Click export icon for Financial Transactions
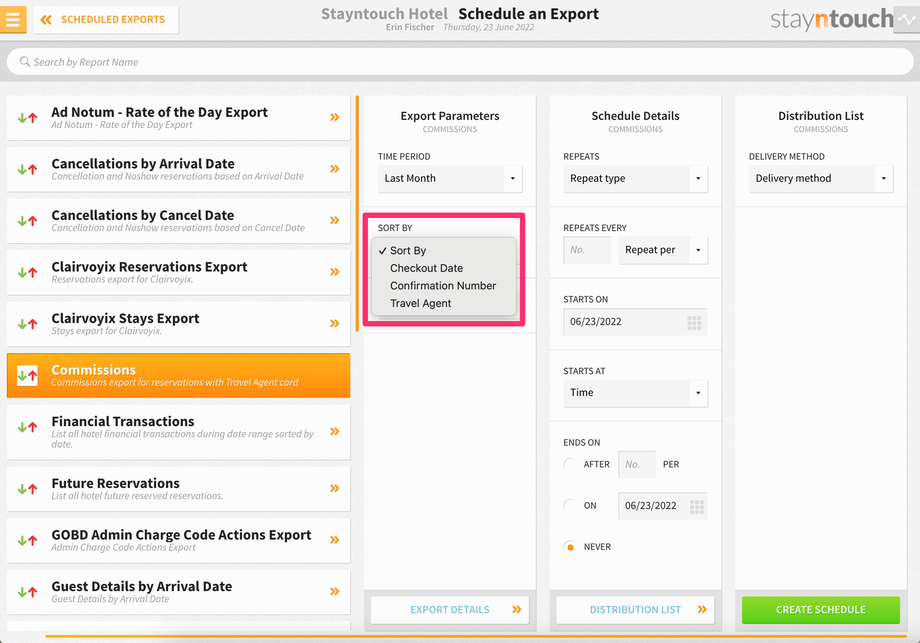 [x=27, y=427]
